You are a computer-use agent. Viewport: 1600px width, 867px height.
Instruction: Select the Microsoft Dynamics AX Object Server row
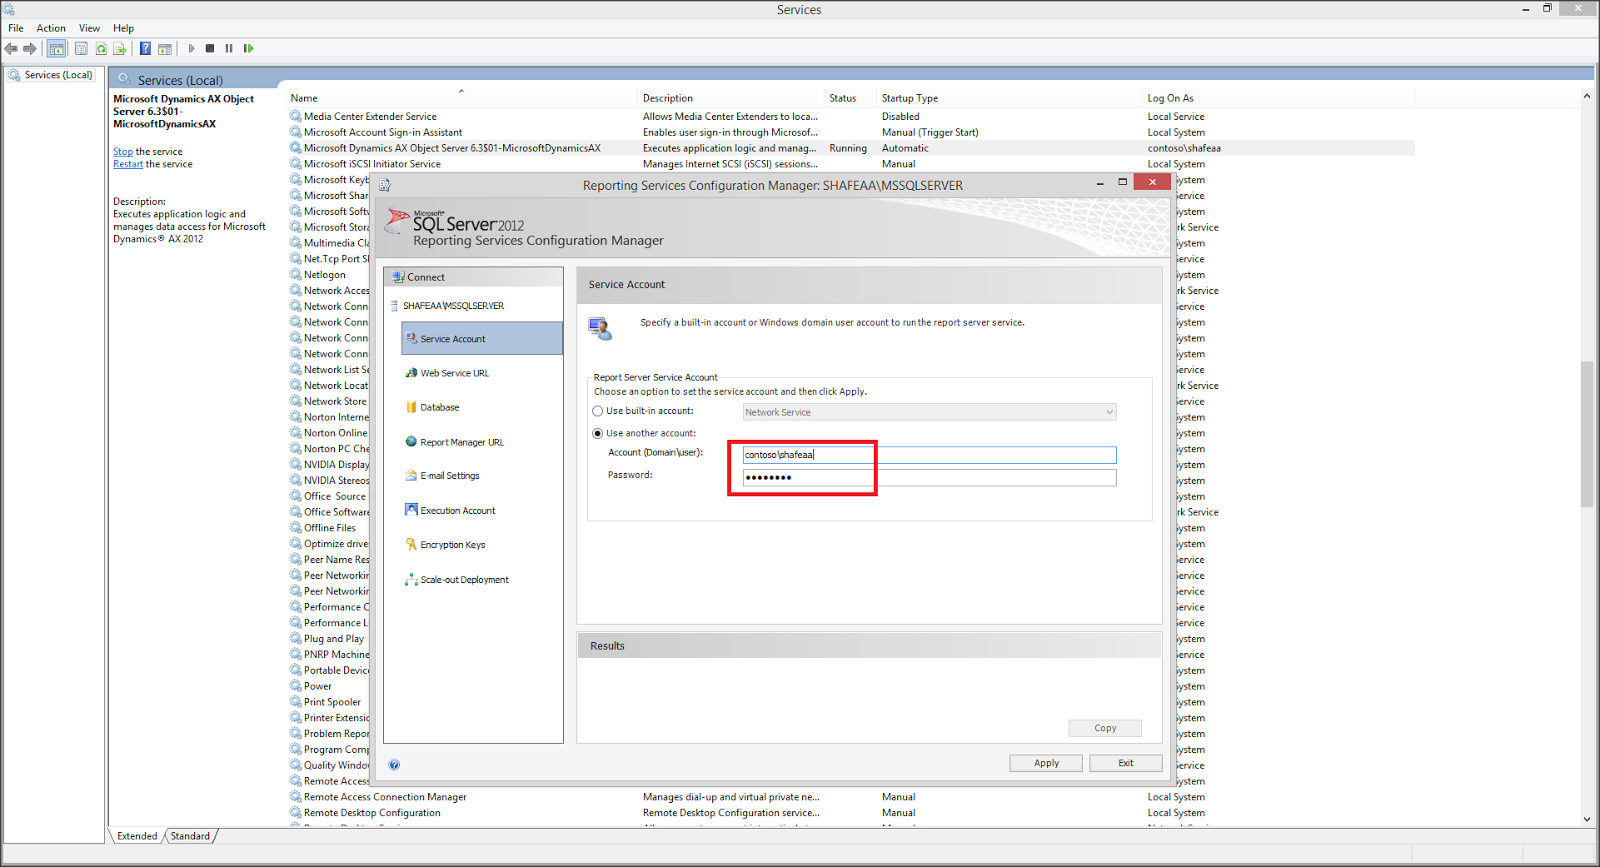click(x=851, y=148)
